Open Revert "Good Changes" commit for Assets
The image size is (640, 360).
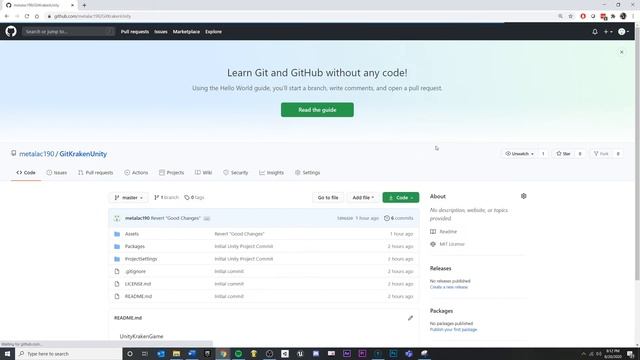pos(239,234)
